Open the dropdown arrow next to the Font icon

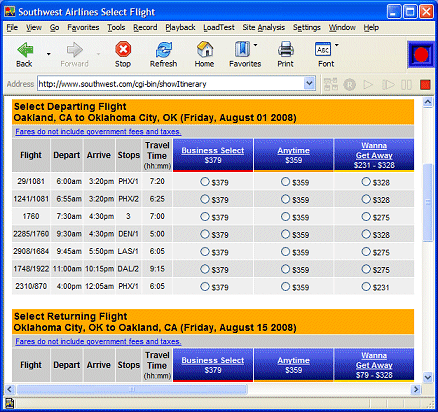[x=337, y=45]
